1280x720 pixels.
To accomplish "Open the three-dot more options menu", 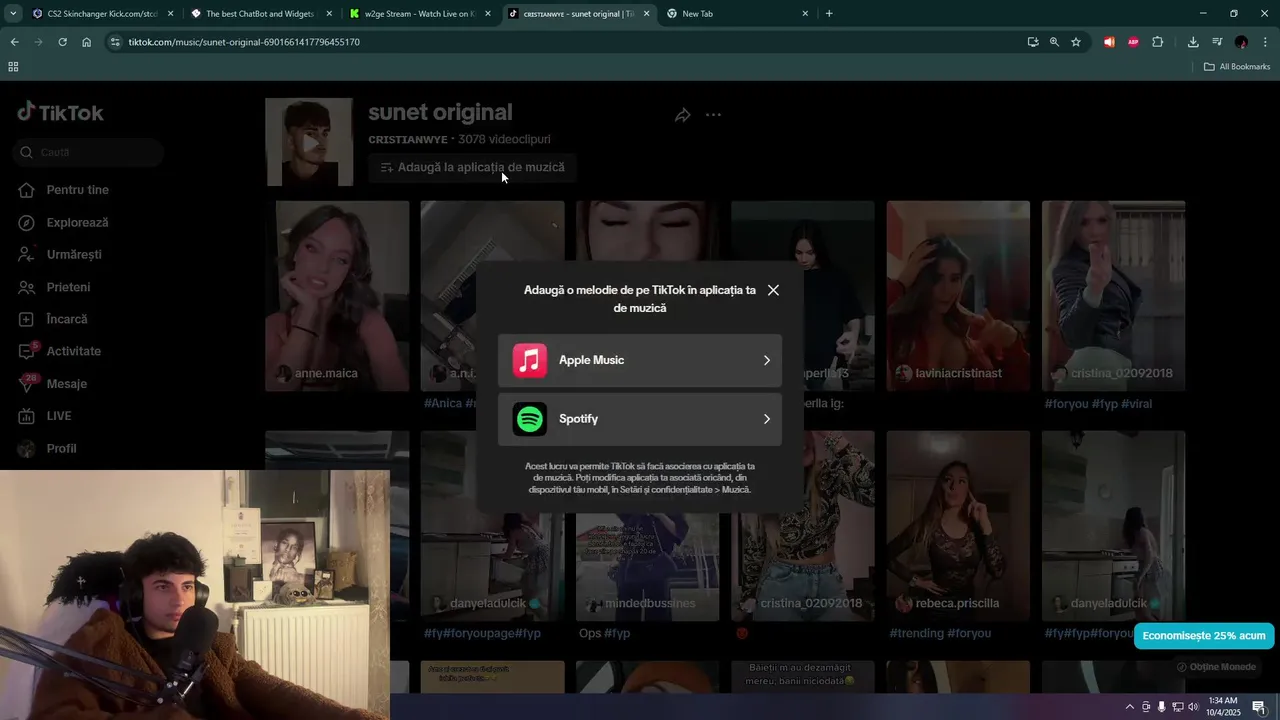I will point(713,115).
